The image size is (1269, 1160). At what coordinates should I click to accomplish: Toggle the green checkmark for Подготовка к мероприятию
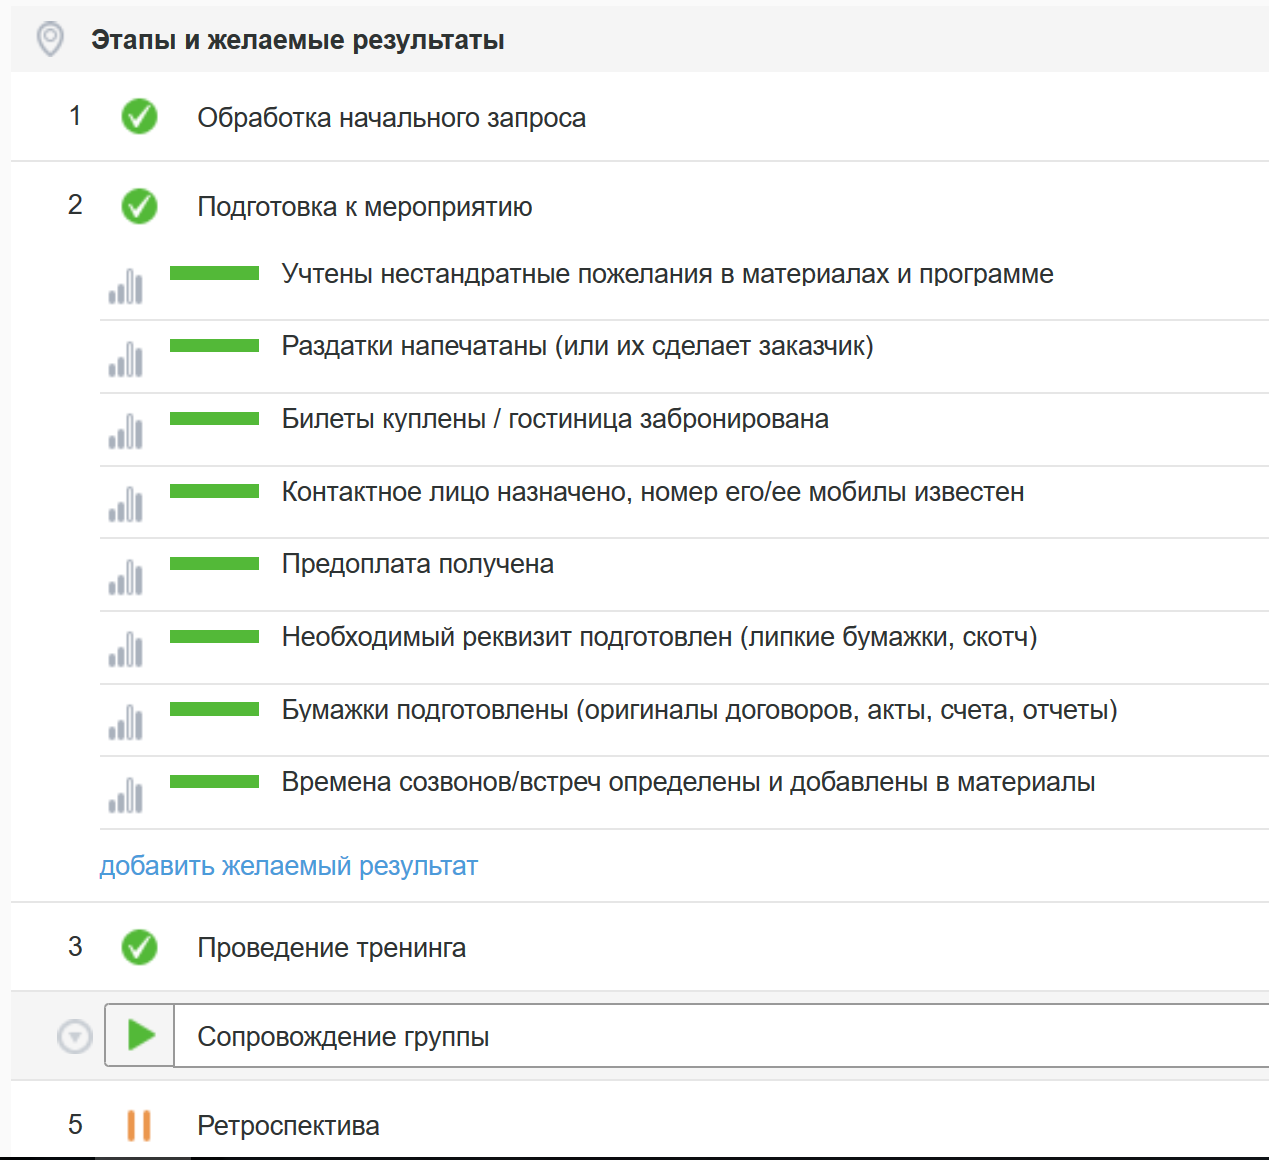pyautogui.click(x=139, y=206)
